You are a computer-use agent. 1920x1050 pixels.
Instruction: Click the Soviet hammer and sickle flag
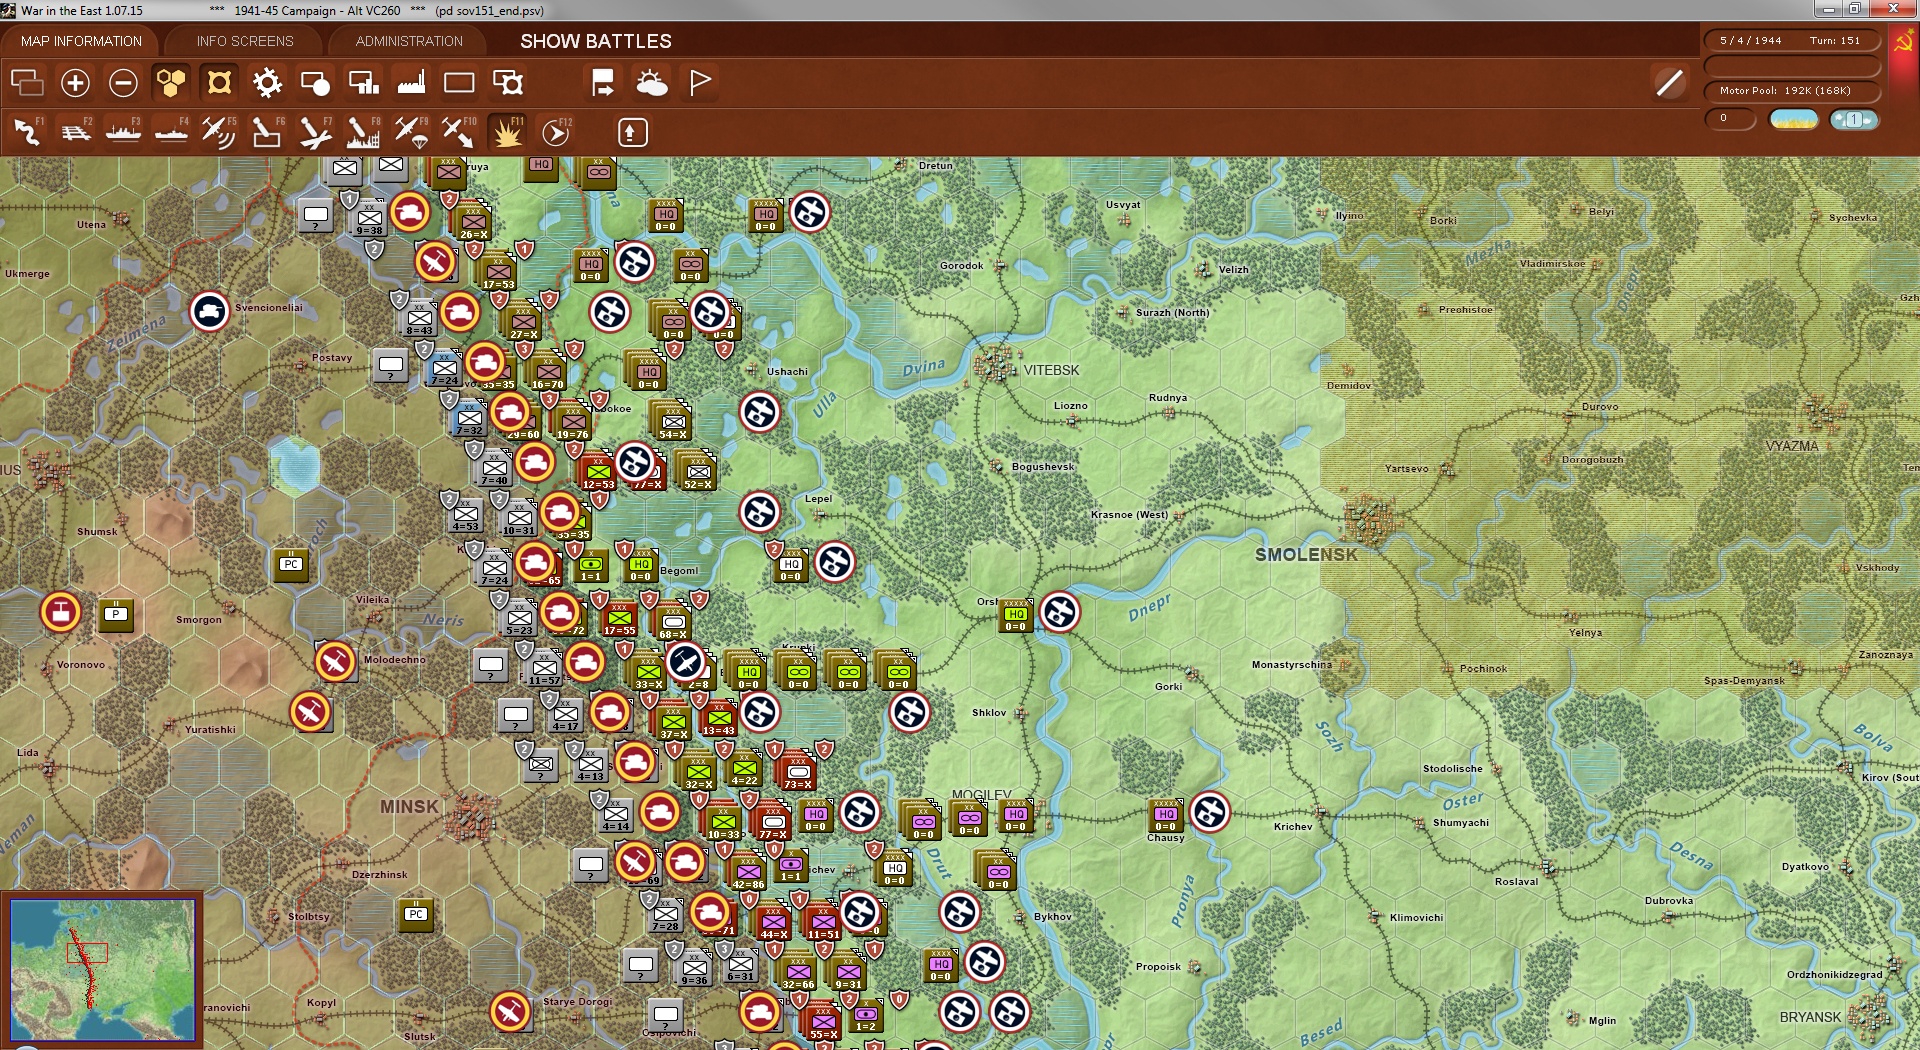point(1904,42)
